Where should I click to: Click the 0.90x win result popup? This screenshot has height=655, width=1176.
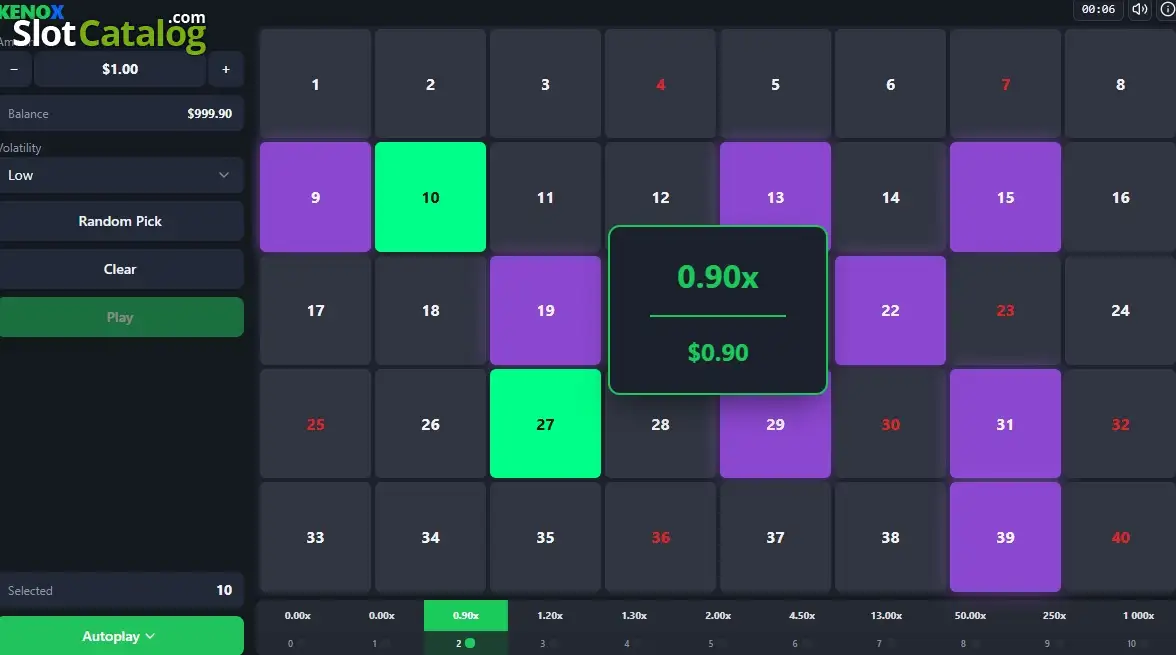(718, 310)
